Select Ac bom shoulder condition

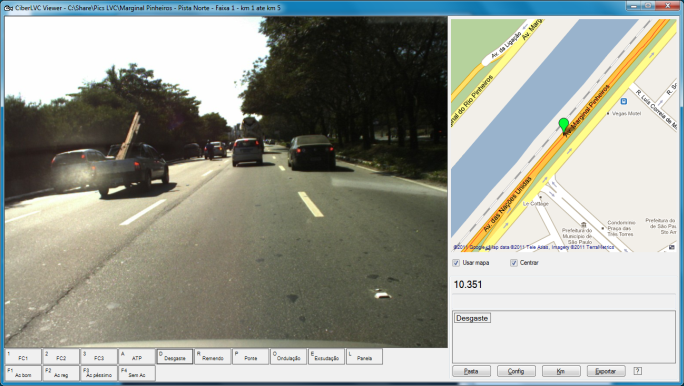click(x=23, y=373)
